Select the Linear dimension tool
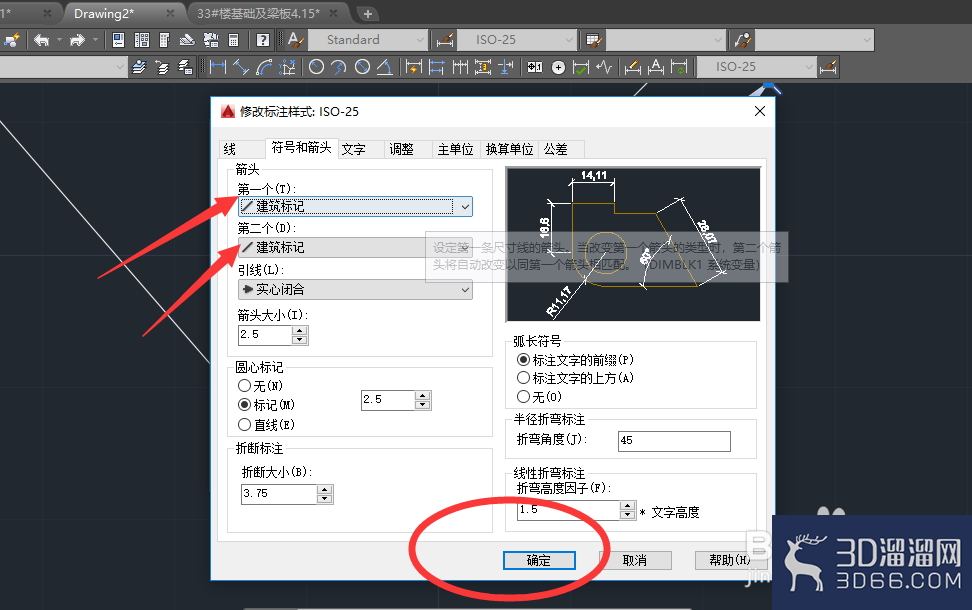 218,67
